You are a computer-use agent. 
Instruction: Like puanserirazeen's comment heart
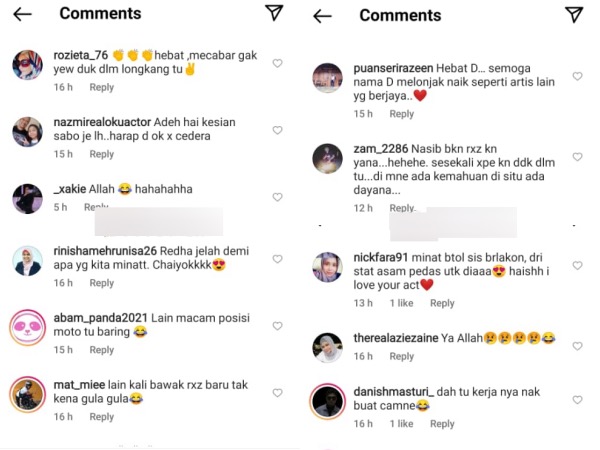tap(577, 76)
